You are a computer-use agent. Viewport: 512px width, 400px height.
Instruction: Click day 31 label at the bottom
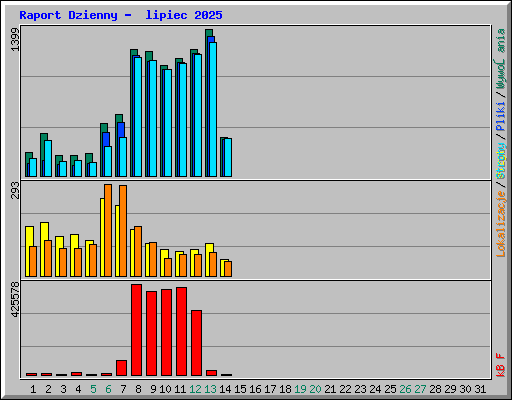[x=480, y=389]
